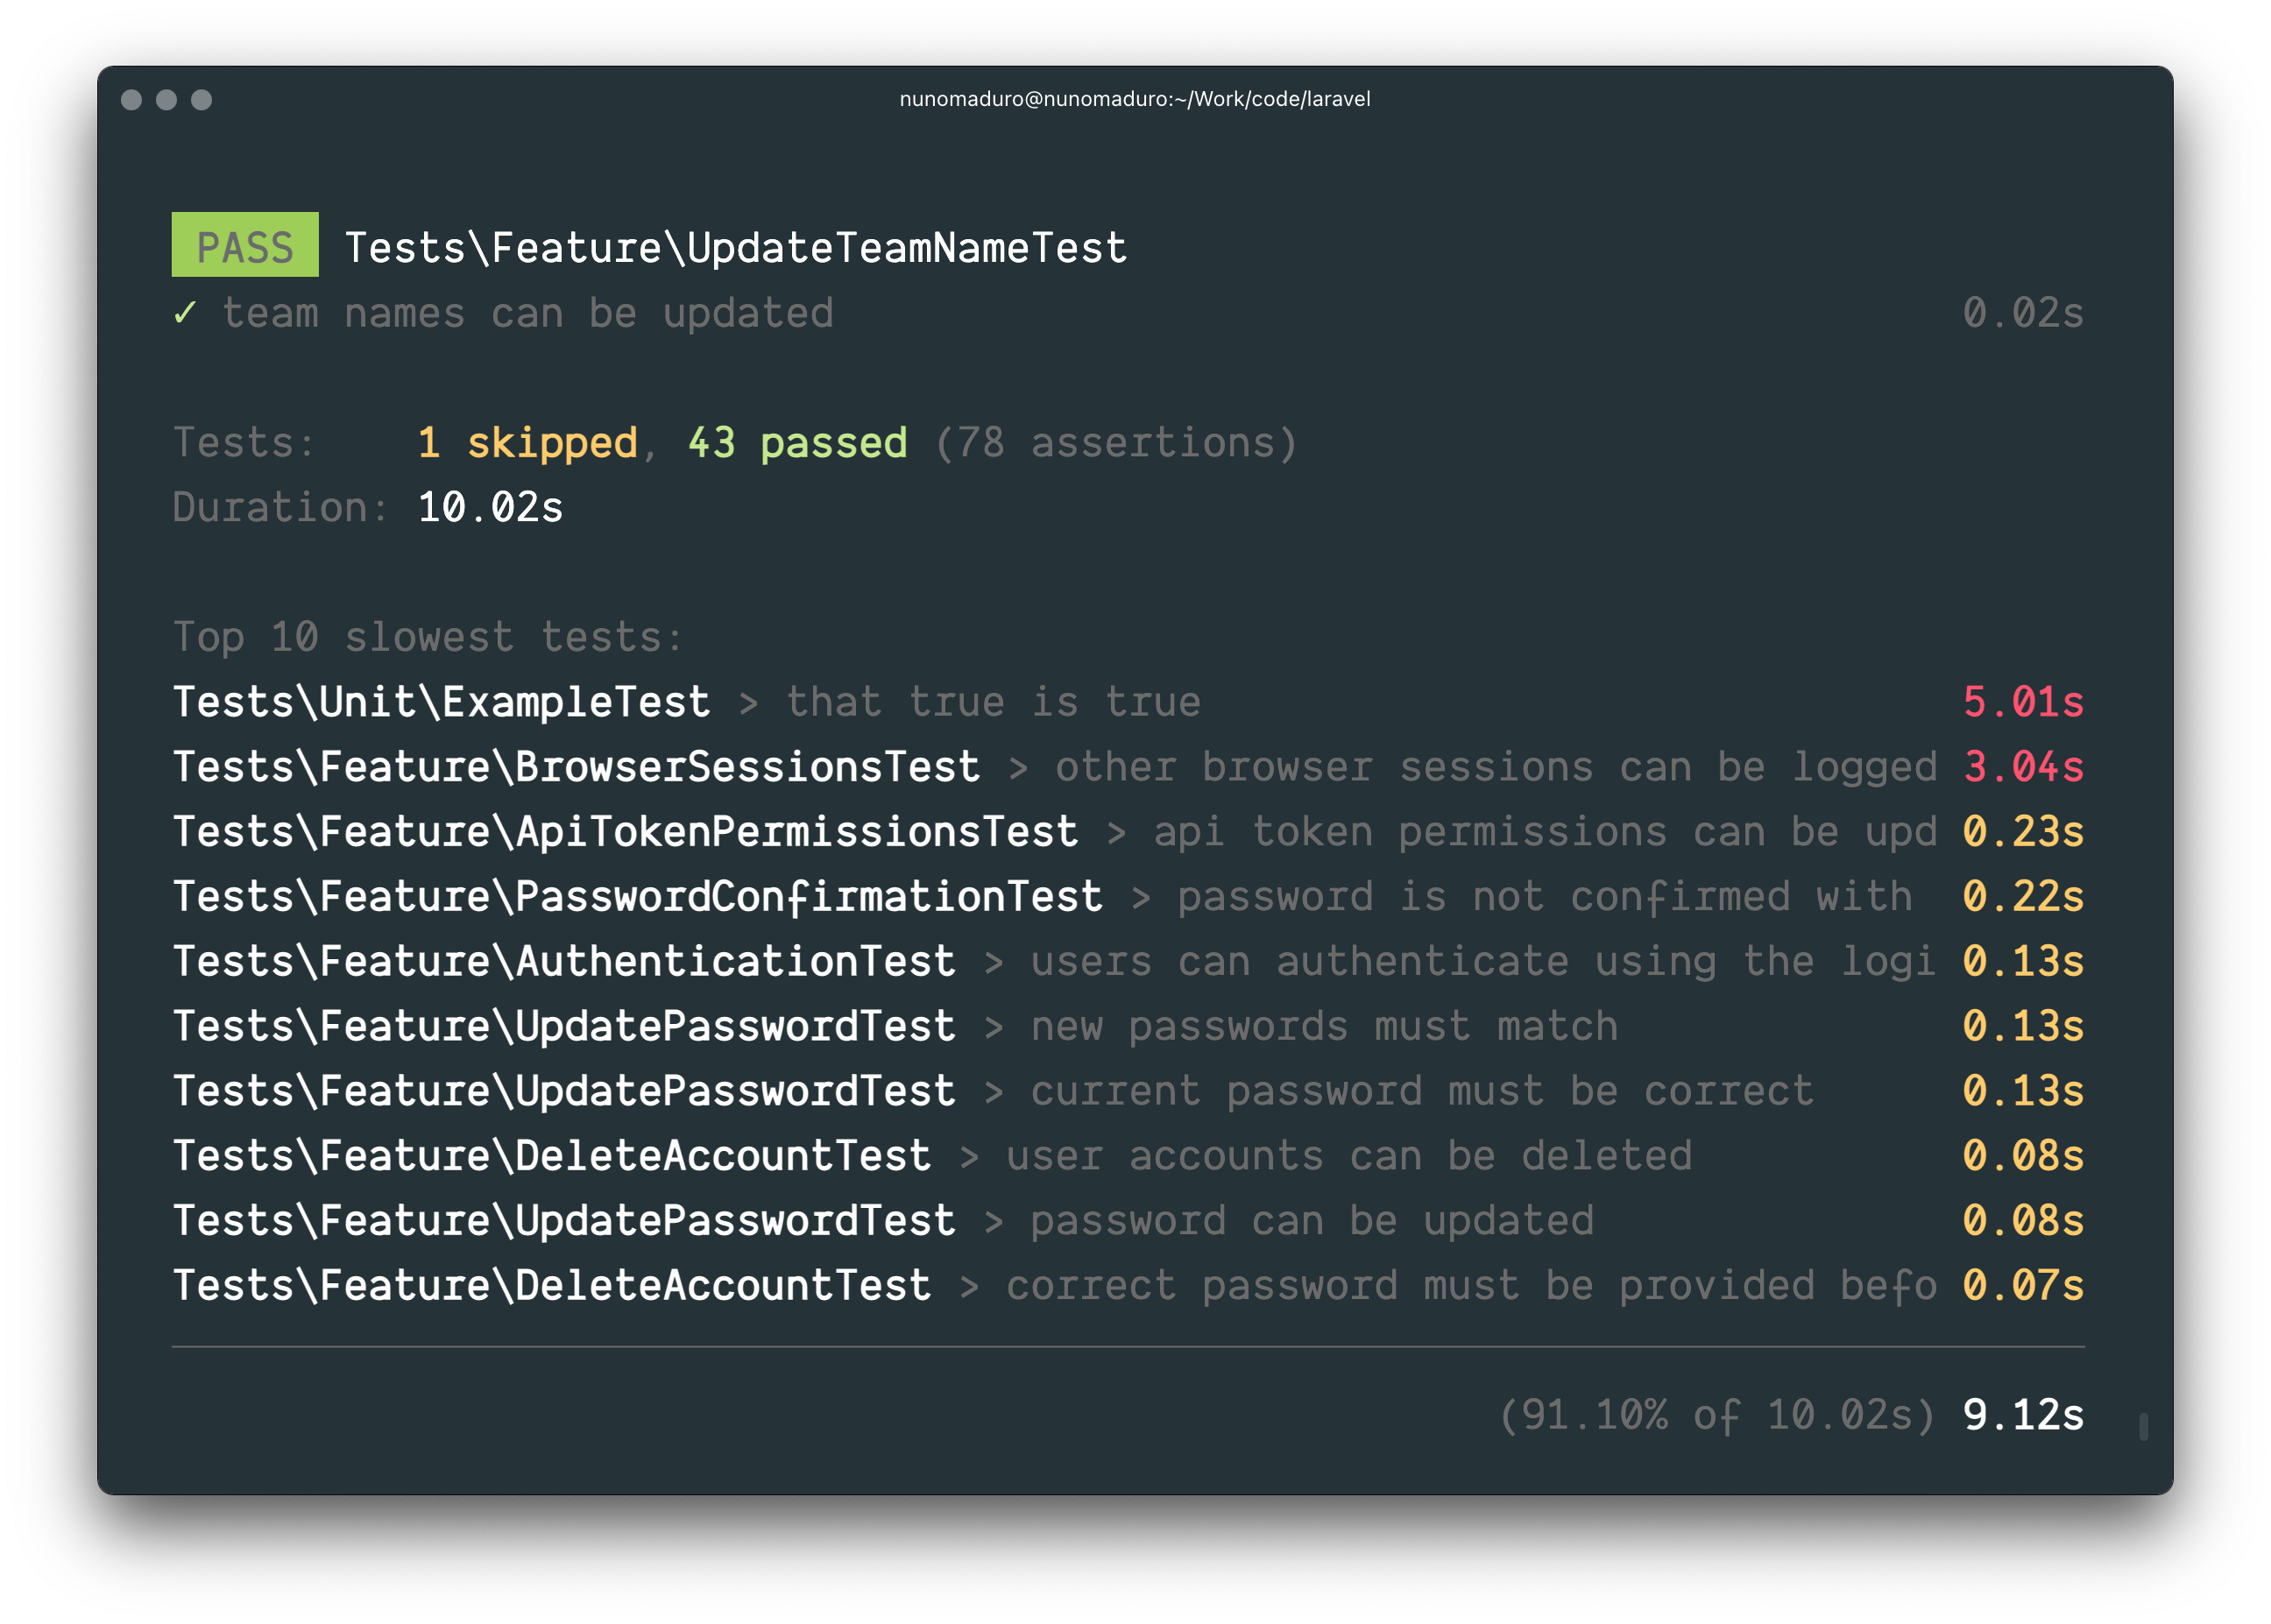Click the UpdateTeamNameTest heading
This screenshot has height=1624, width=2271.
click(735, 248)
